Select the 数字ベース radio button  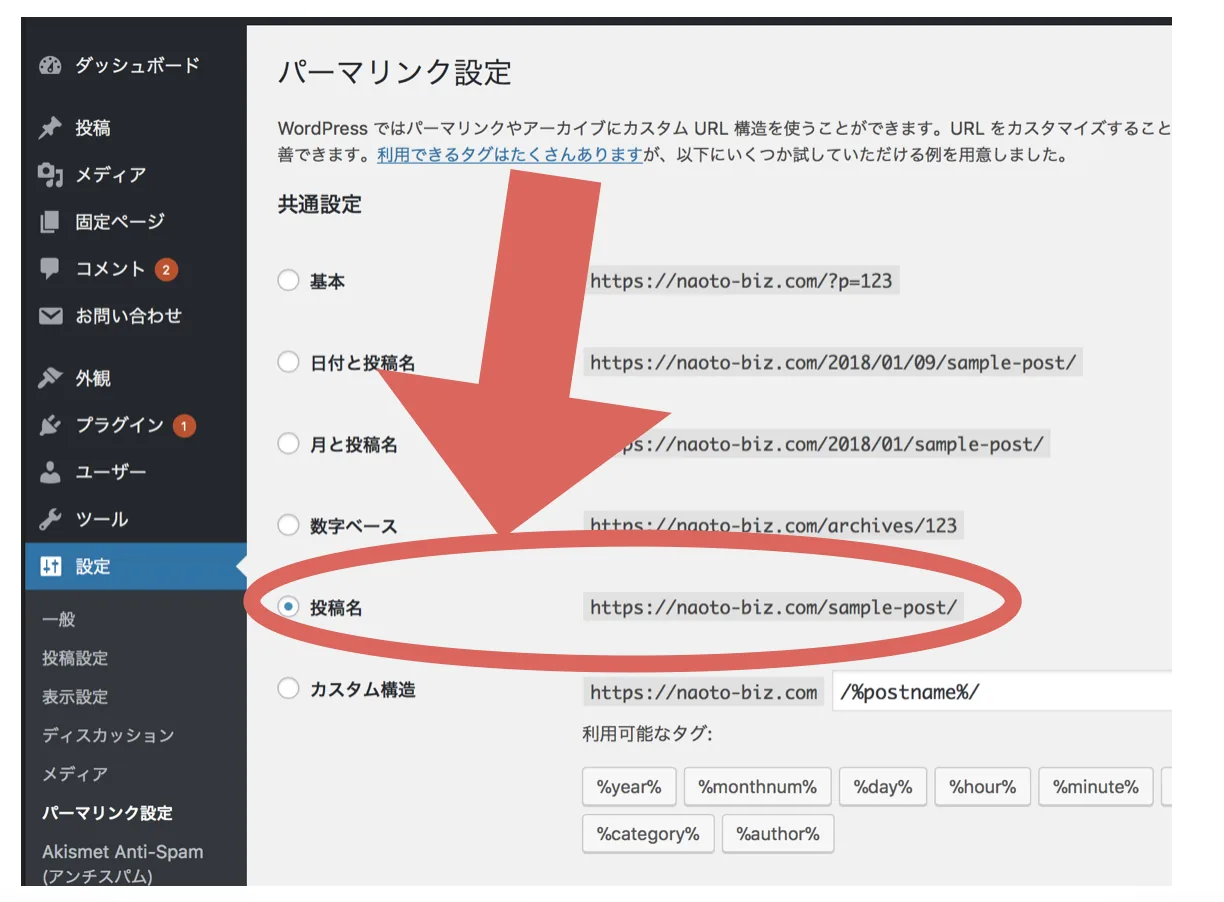click(288, 525)
